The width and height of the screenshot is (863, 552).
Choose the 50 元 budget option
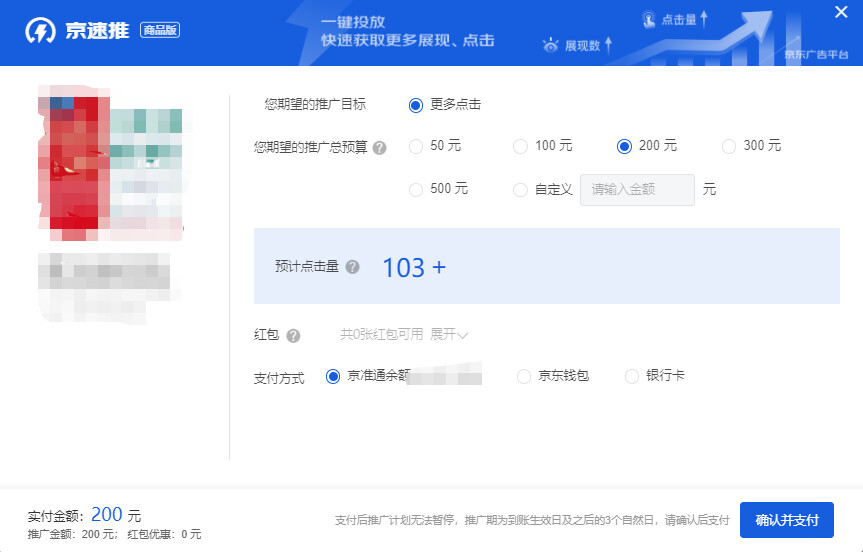(416, 147)
